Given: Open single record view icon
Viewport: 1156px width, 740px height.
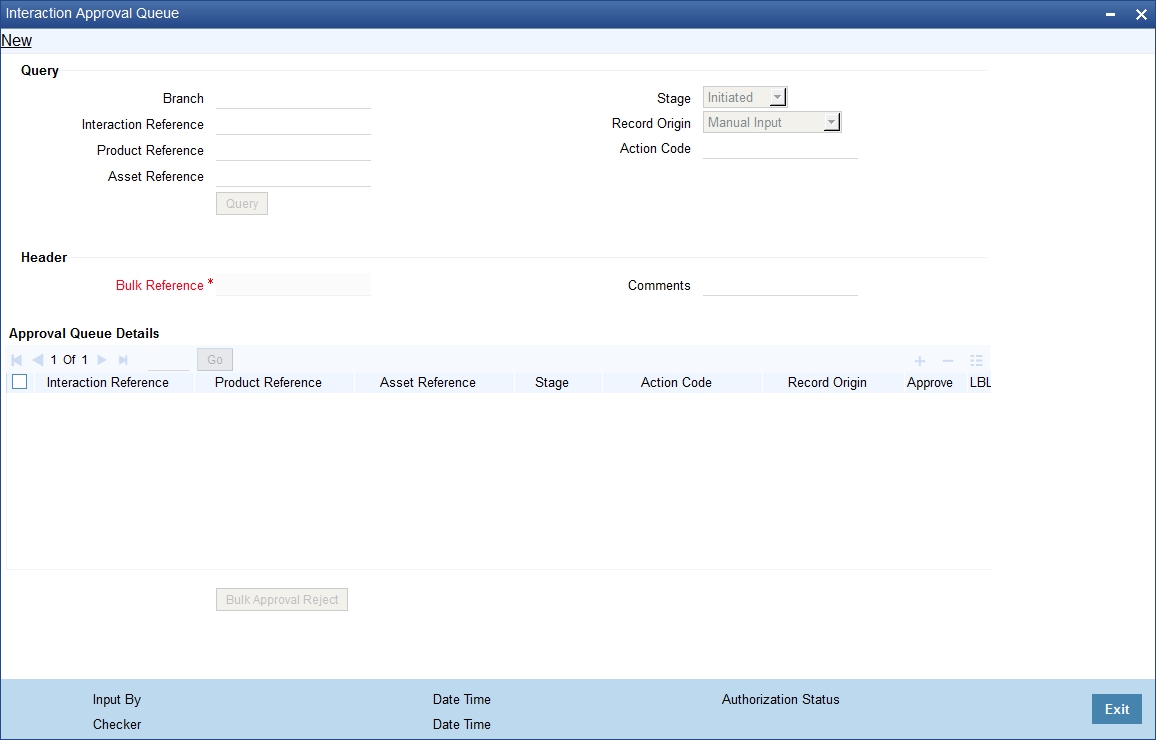Looking at the screenshot, I should [976, 360].
